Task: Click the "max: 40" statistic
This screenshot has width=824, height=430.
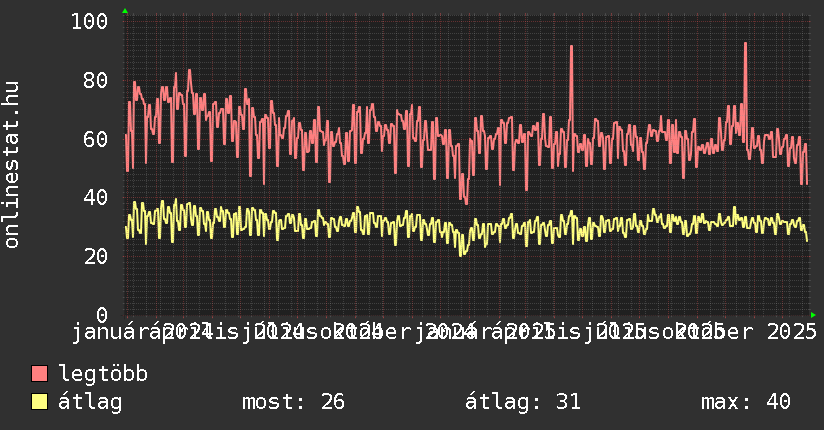Action: click(x=745, y=402)
